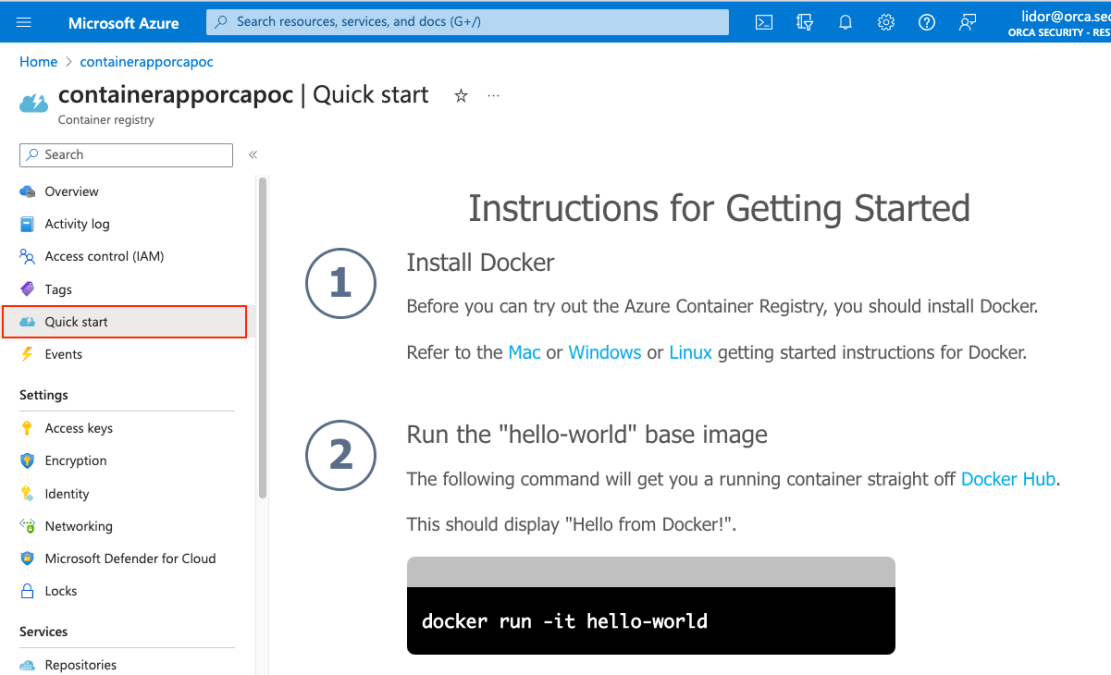Open the Mac Docker instructions link
Viewport: 1111px width, 675px height.
click(524, 352)
